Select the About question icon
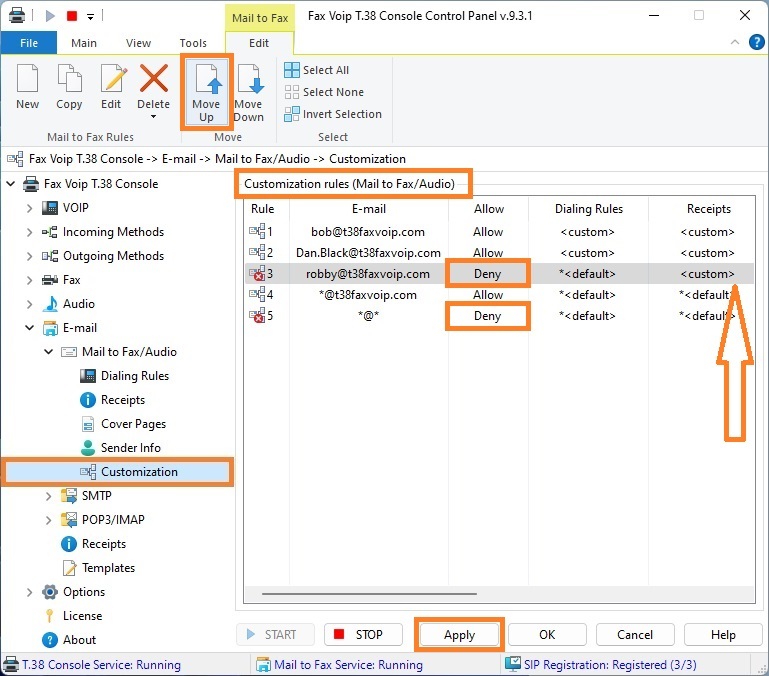769x676 pixels. [50, 640]
